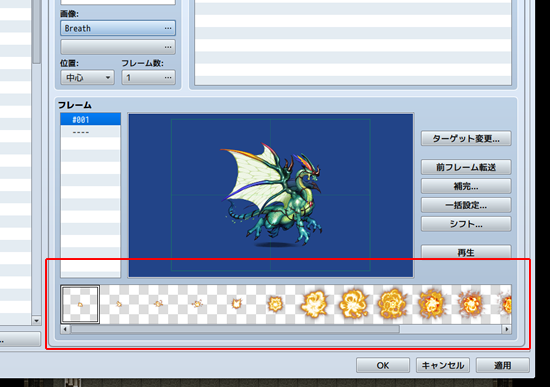The height and width of the screenshot is (387, 550).
Task: Select the third spark cell thumbnail
Action: point(158,304)
